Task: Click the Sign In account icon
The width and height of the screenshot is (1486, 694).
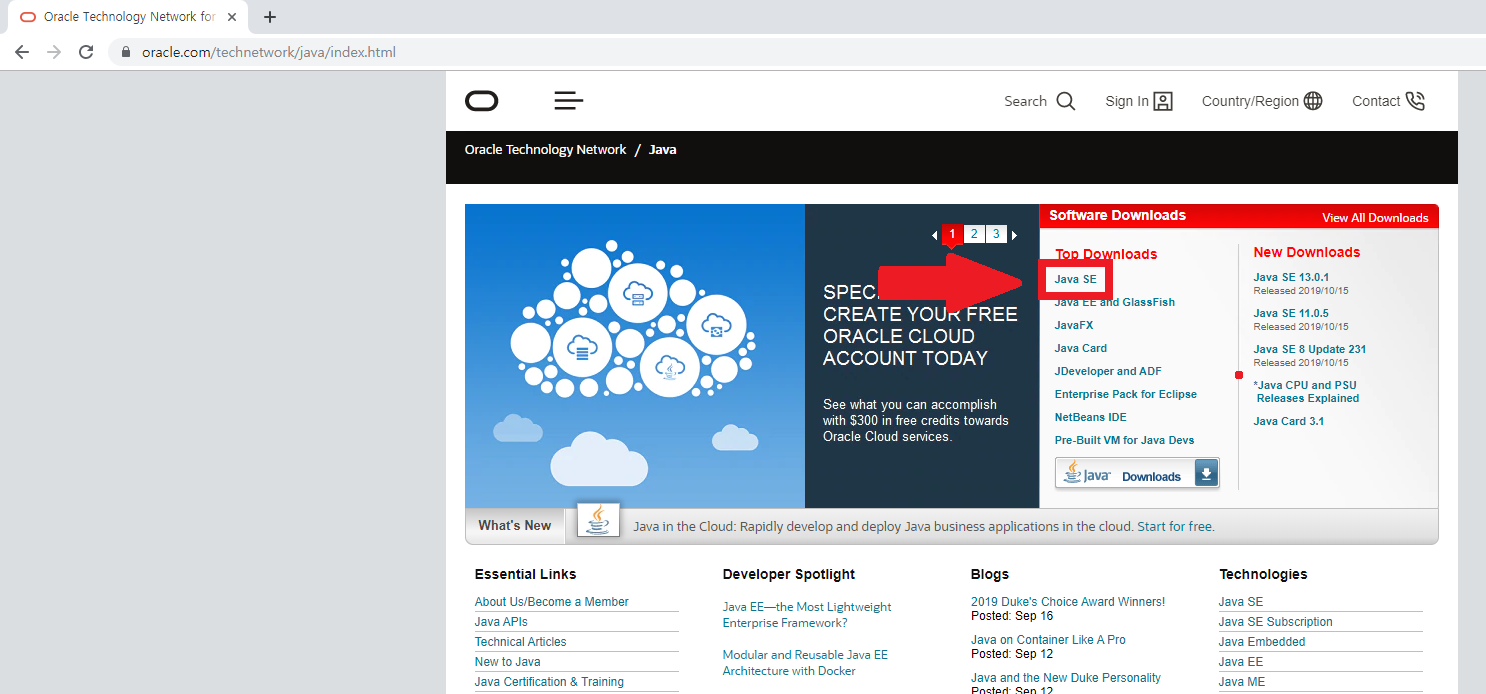Action: (1163, 101)
